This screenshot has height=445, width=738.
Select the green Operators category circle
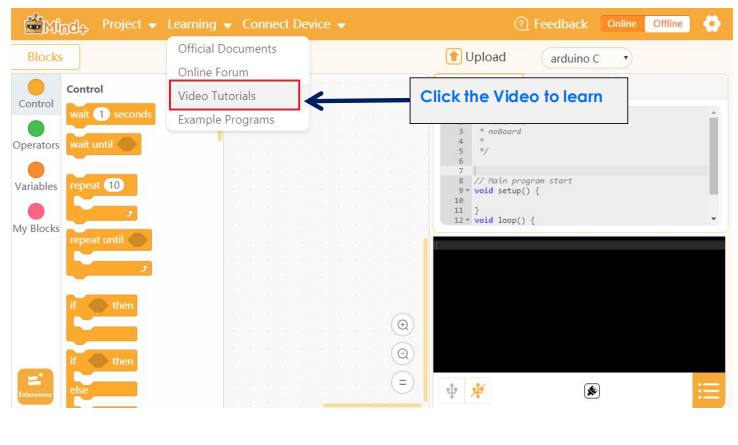tap(36, 128)
